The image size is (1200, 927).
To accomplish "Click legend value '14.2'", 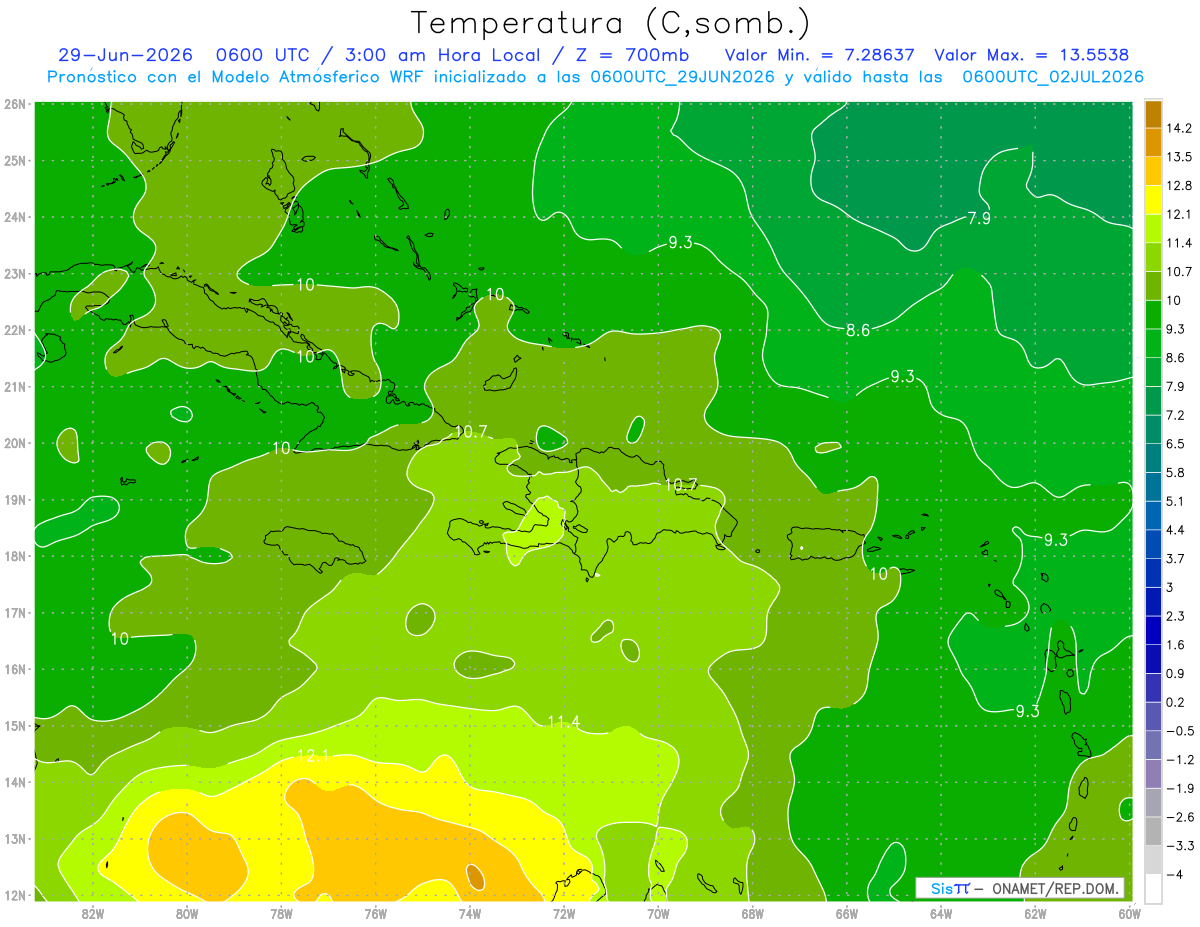I will (x=1178, y=128).
